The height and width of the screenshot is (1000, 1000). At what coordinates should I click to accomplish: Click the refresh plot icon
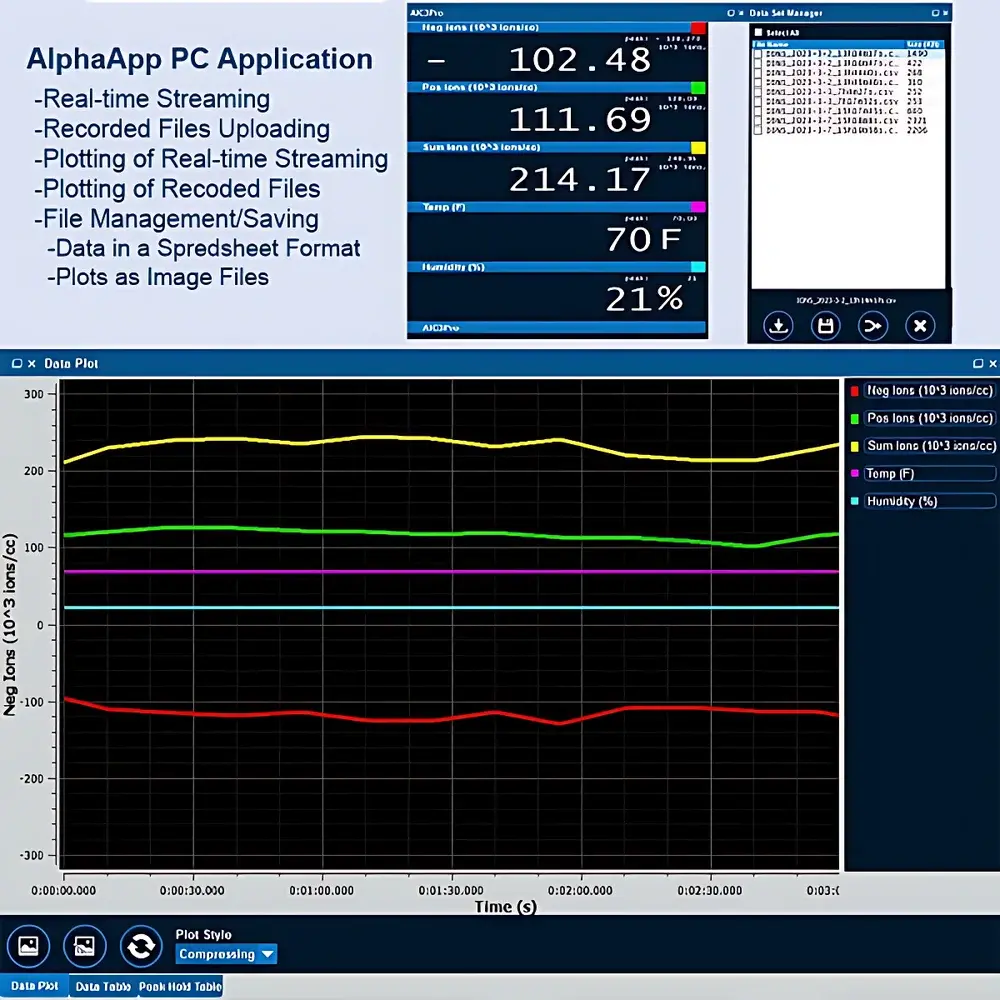(x=141, y=946)
